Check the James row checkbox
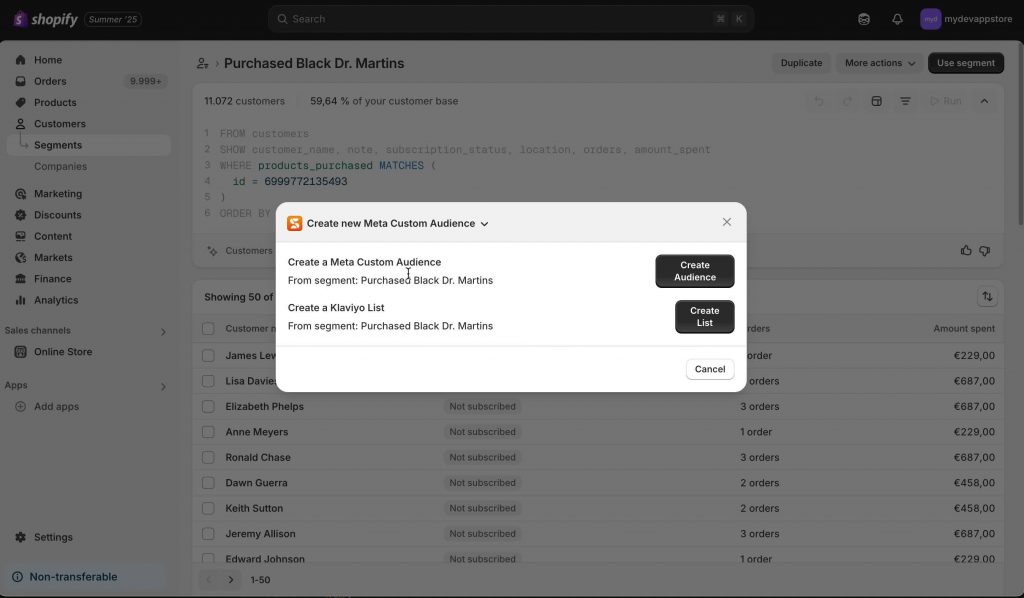 pos(208,356)
